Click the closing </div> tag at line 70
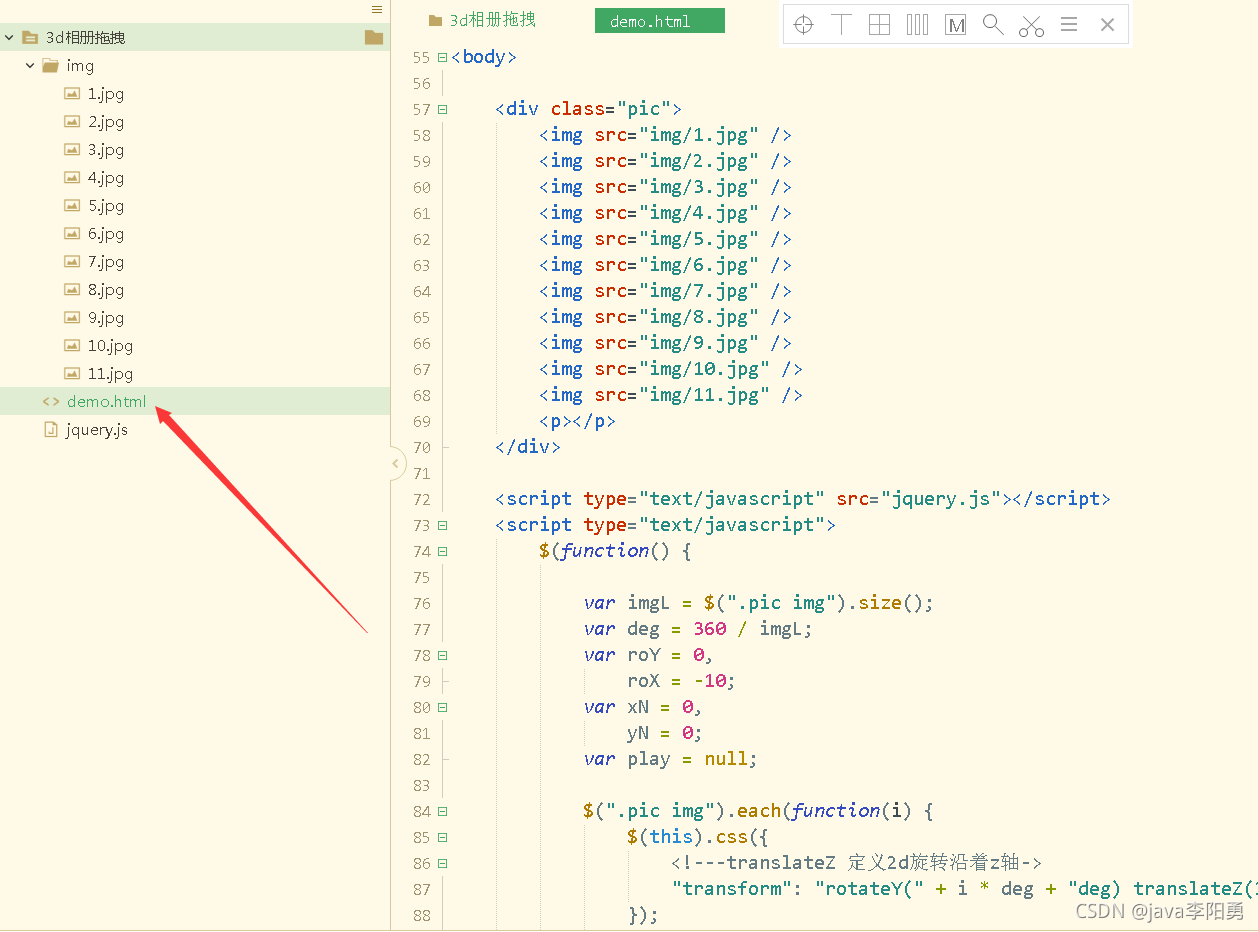 (528, 447)
